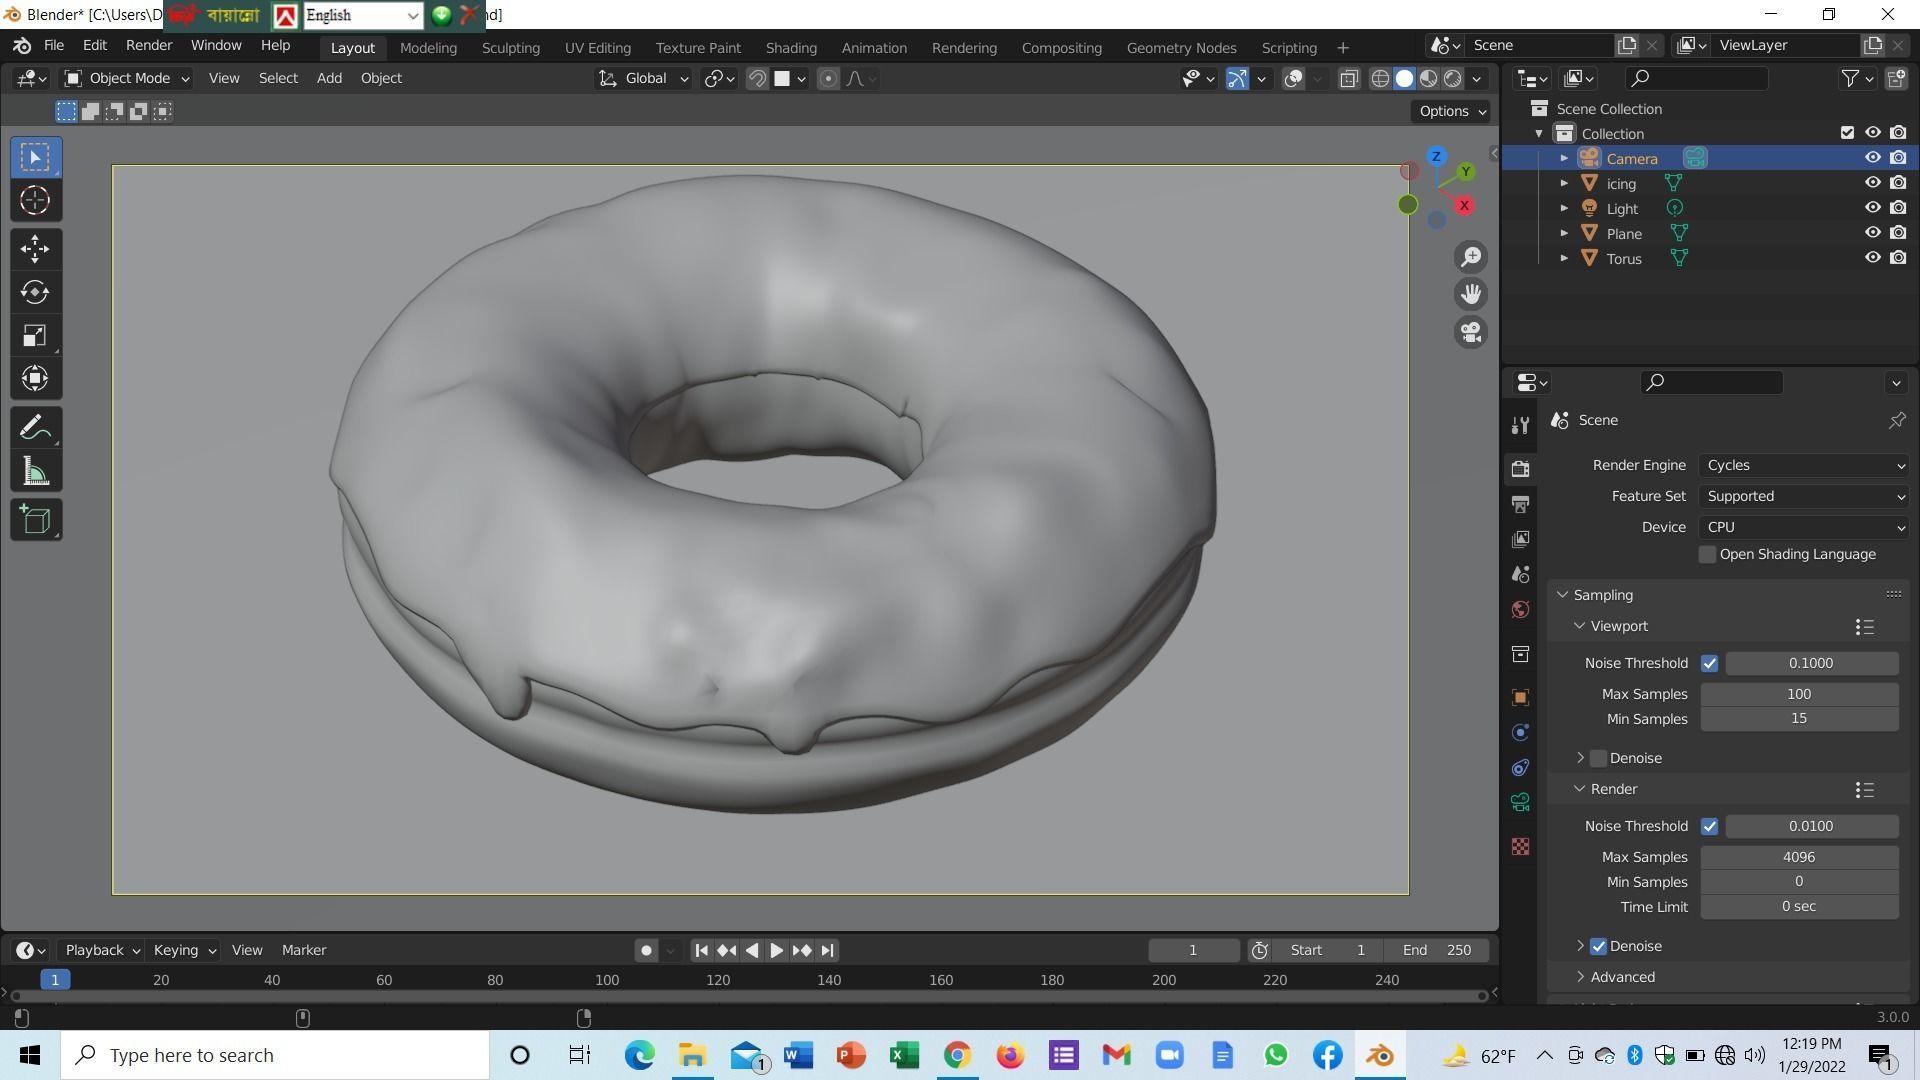Screen dimensions: 1920x1080
Task: Open the View Layer properties tab
Action: pyautogui.click(x=1520, y=539)
